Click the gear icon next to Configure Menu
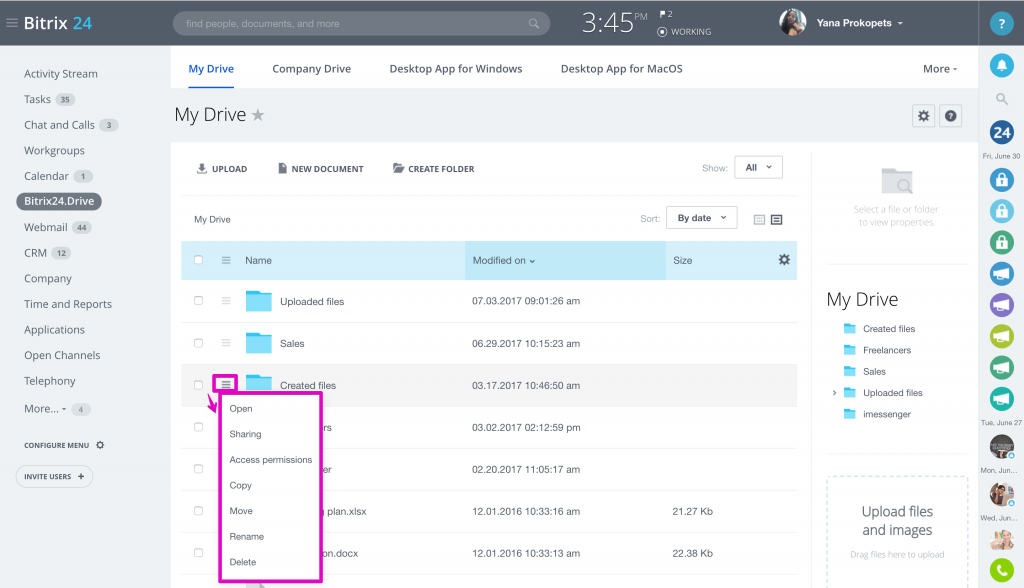This screenshot has height=588, width=1024. coord(100,445)
